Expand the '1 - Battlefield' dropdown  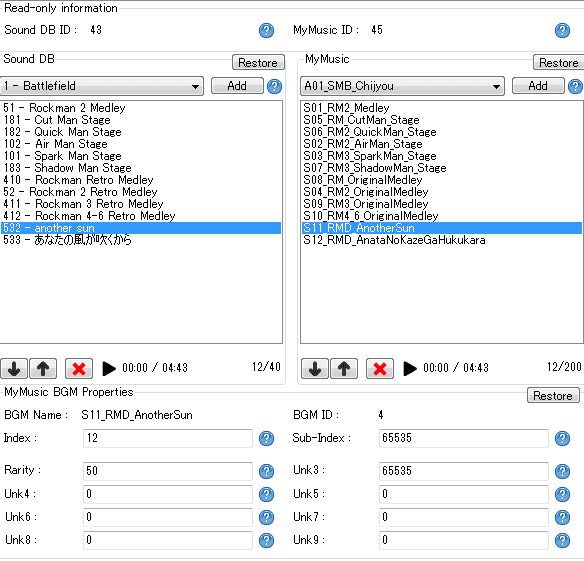(x=102, y=86)
